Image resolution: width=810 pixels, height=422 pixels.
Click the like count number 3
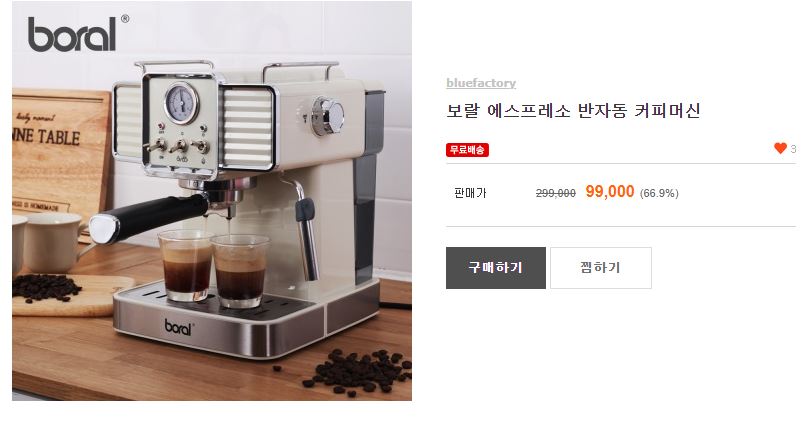[x=793, y=149]
